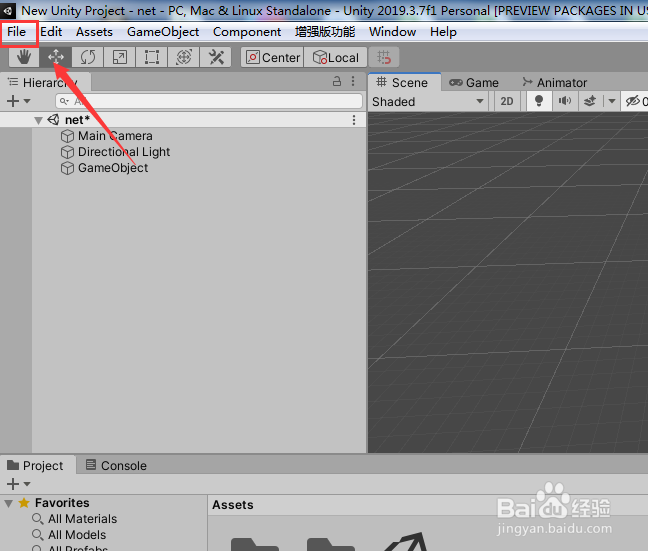Image resolution: width=648 pixels, height=551 pixels.
Task: Switch to the Project tab
Action: [37, 465]
